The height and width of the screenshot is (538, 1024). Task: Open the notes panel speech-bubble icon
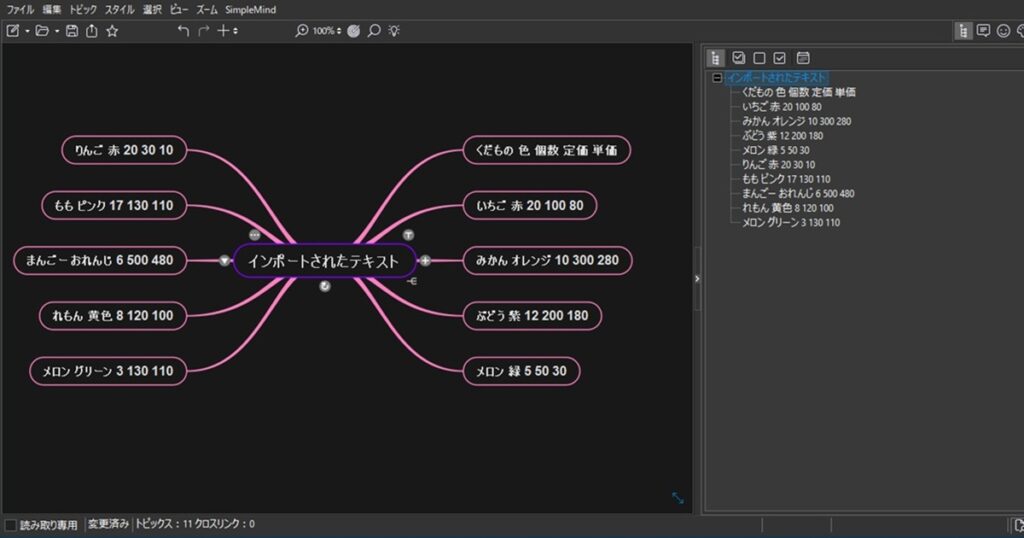point(983,31)
